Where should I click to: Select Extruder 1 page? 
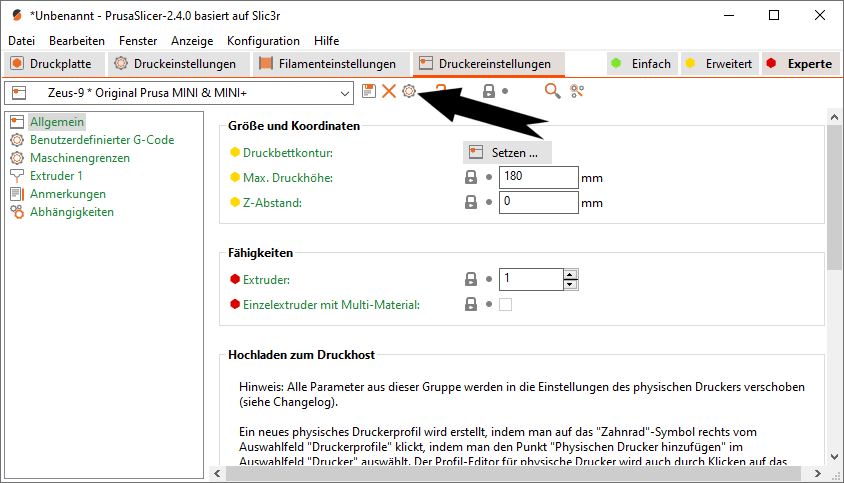point(56,176)
